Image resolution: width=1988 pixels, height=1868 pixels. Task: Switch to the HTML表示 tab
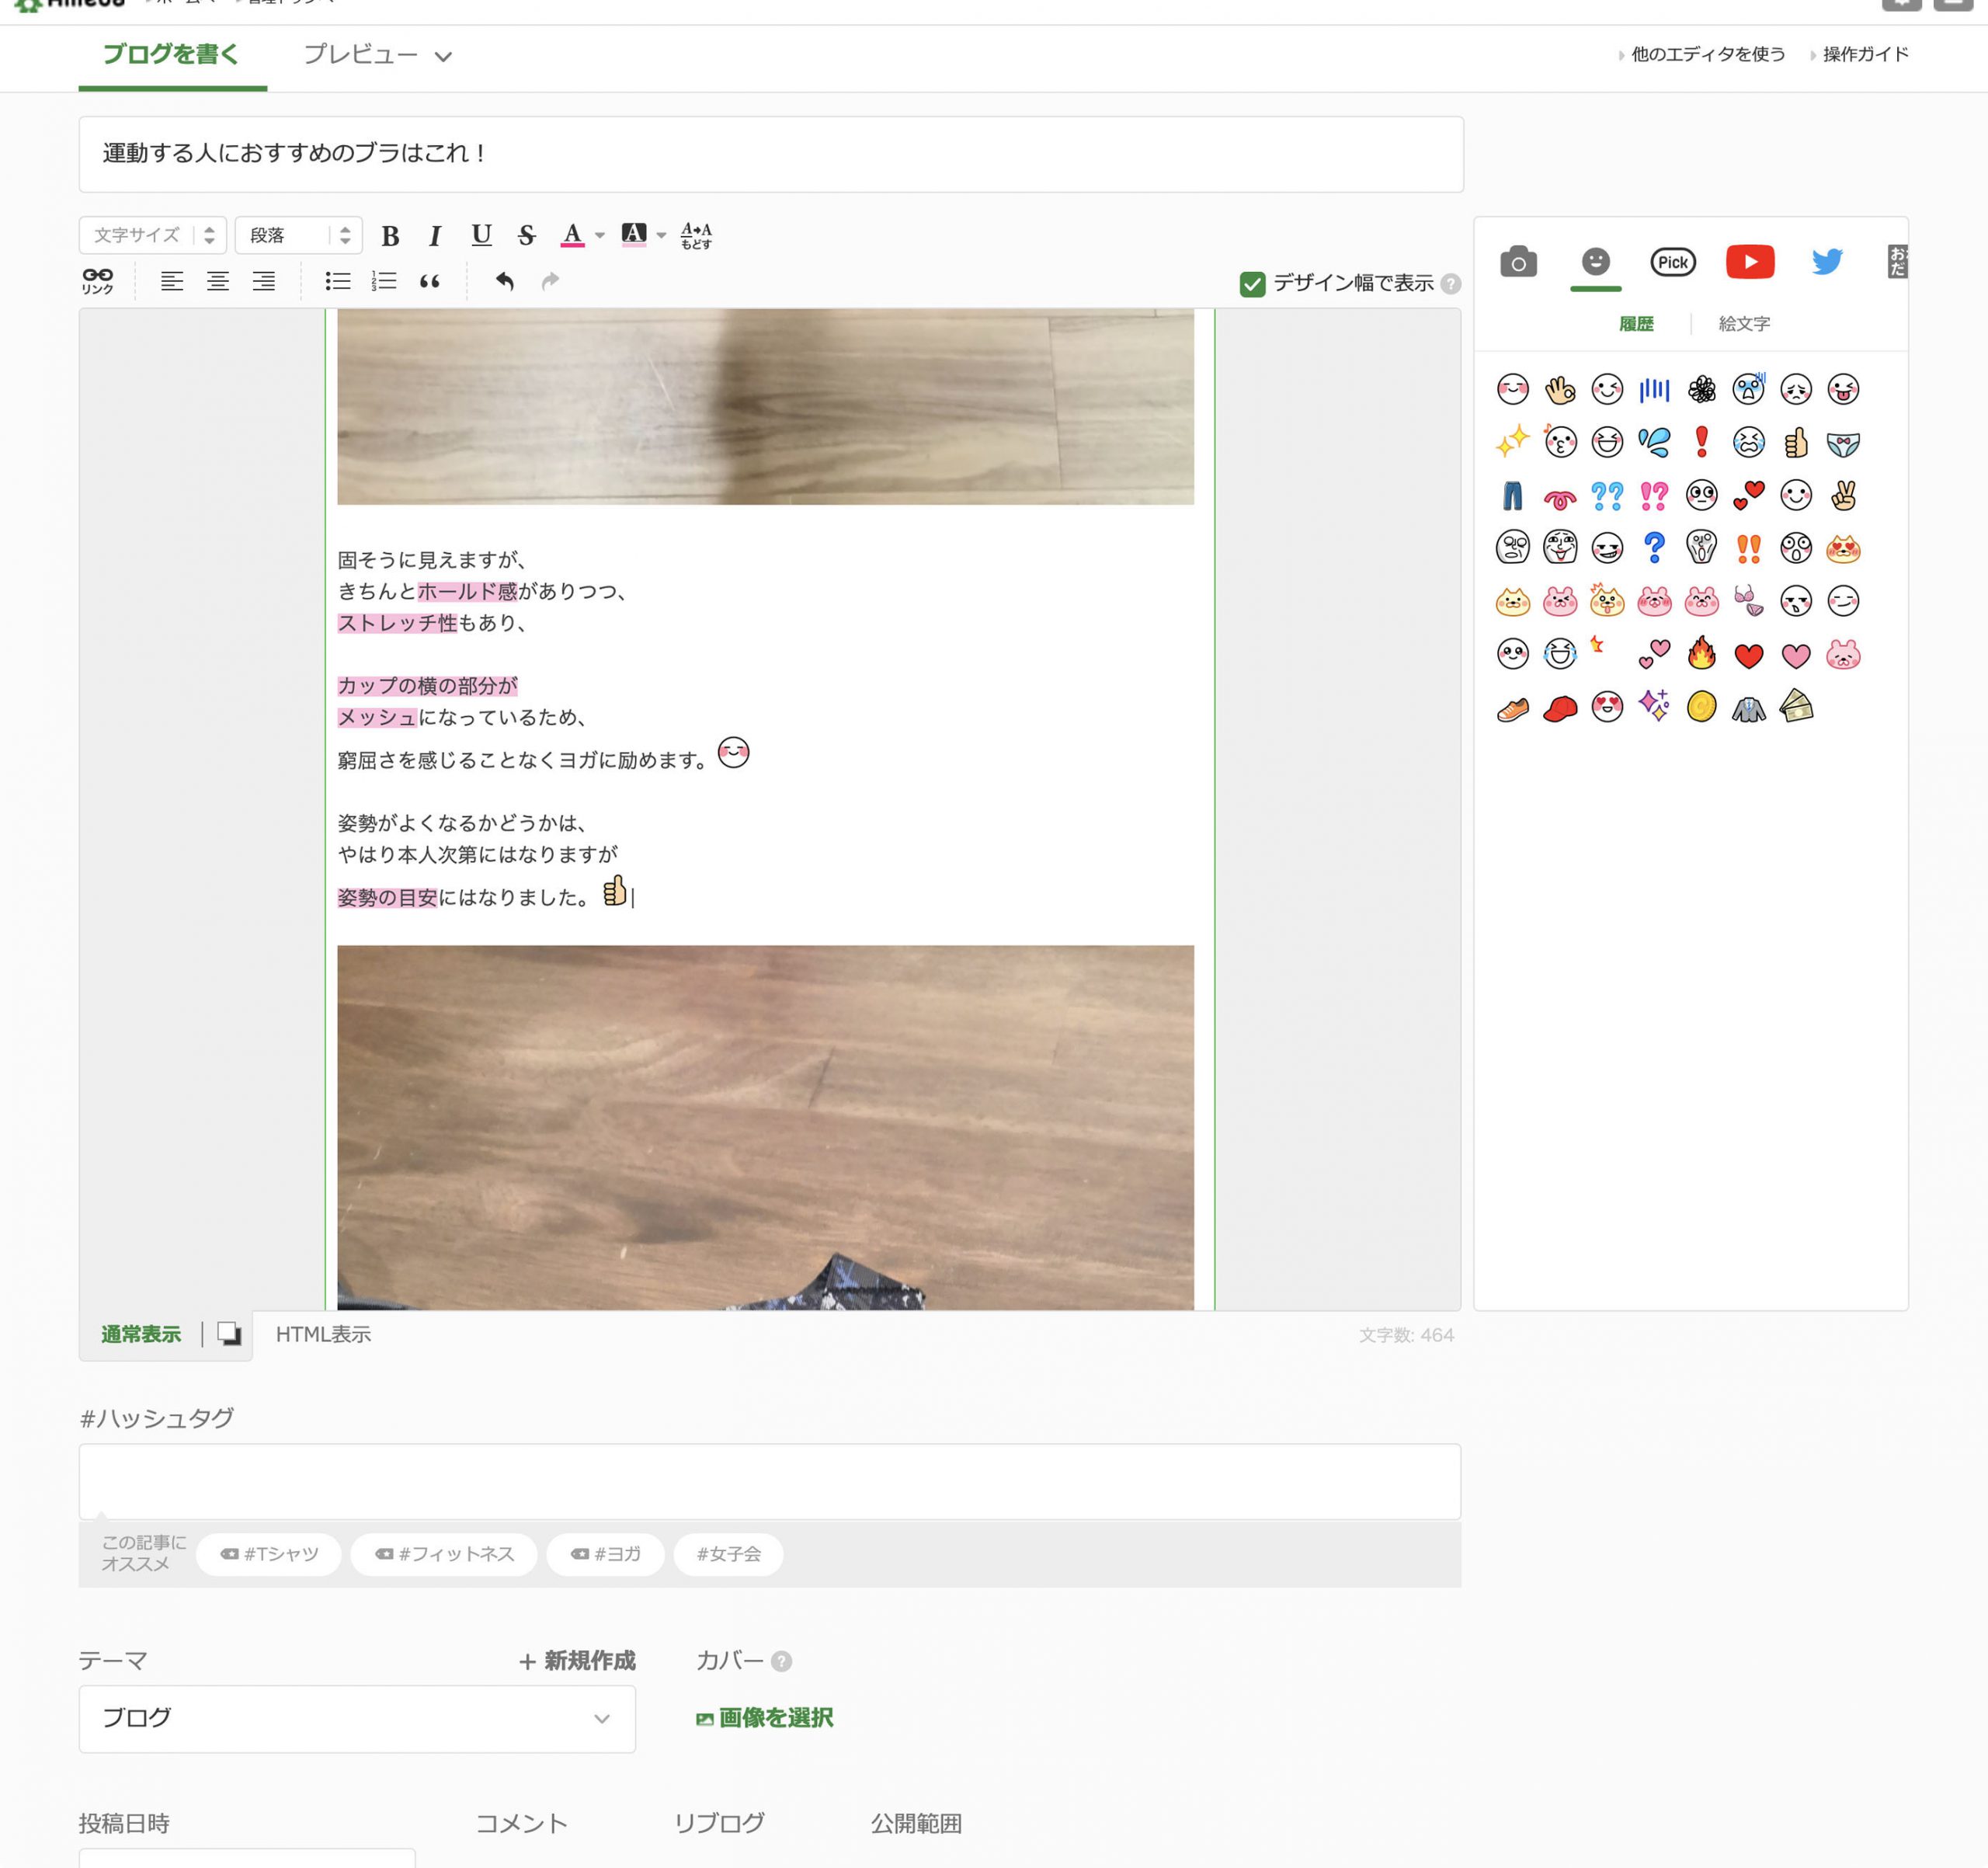323,1334
